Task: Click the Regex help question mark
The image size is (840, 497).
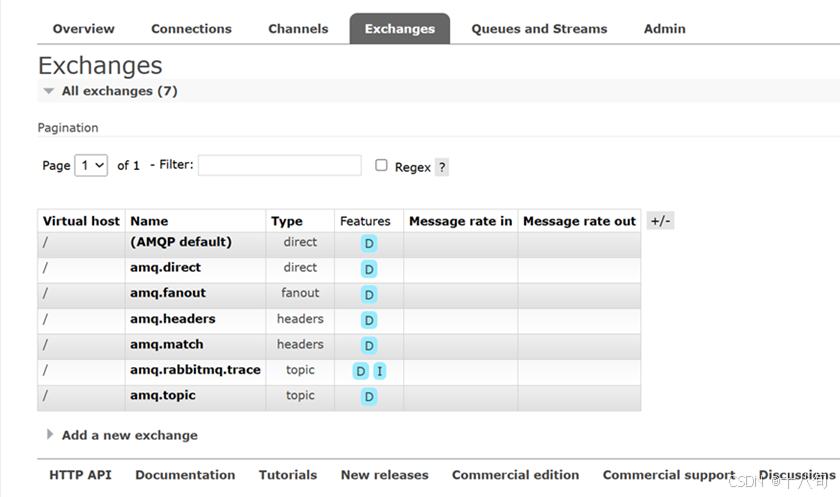Action: pos(442,167)
